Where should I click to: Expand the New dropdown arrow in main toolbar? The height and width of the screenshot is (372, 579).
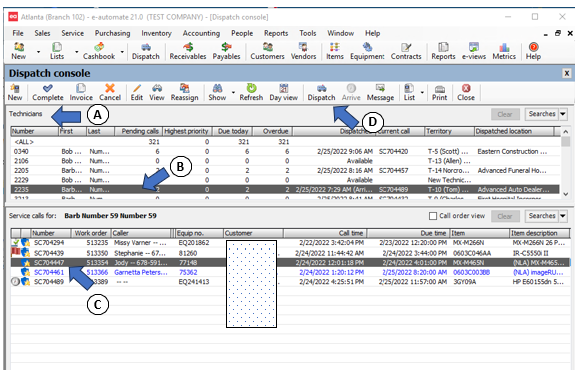click(38, 52)
